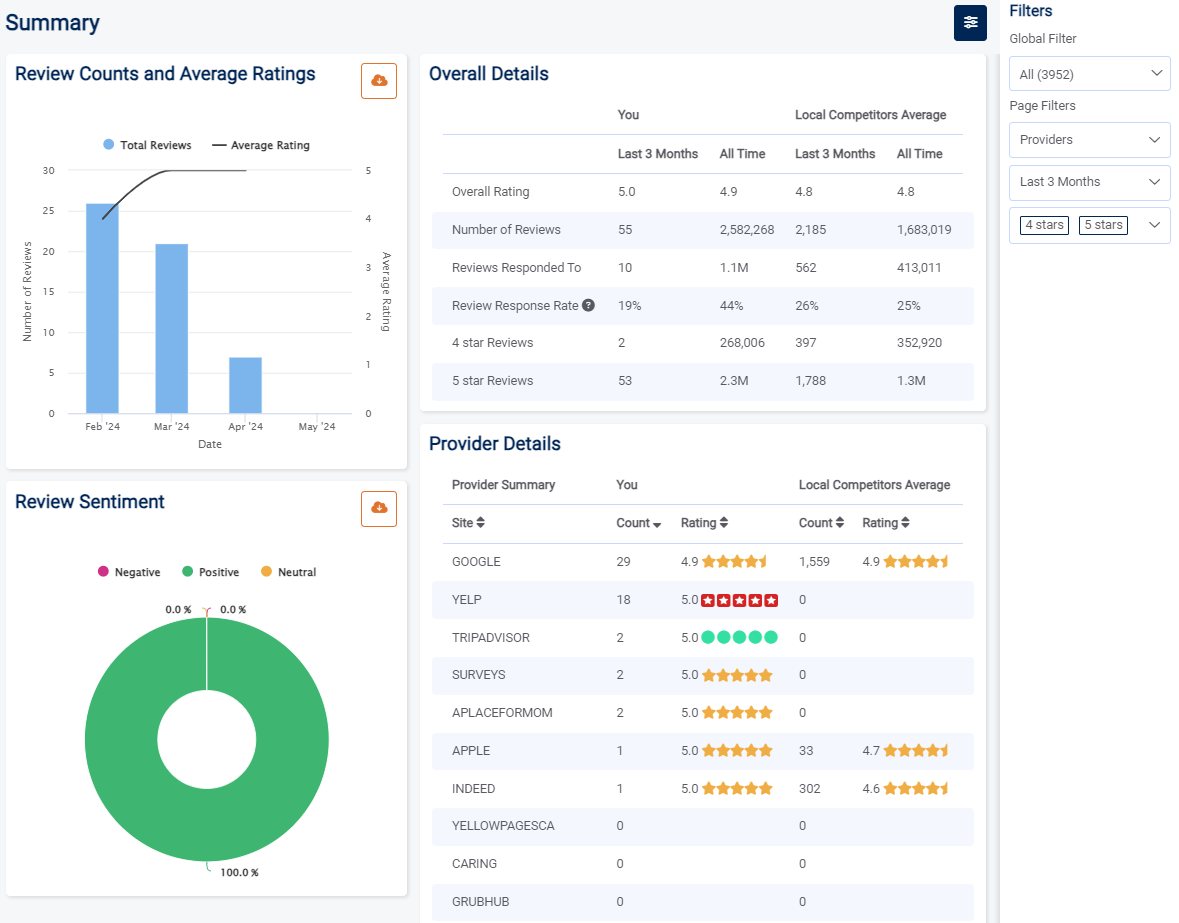1179x923 pixels.
Task: Toggle Average Rating line in legend
Action: tap(261, 145)
